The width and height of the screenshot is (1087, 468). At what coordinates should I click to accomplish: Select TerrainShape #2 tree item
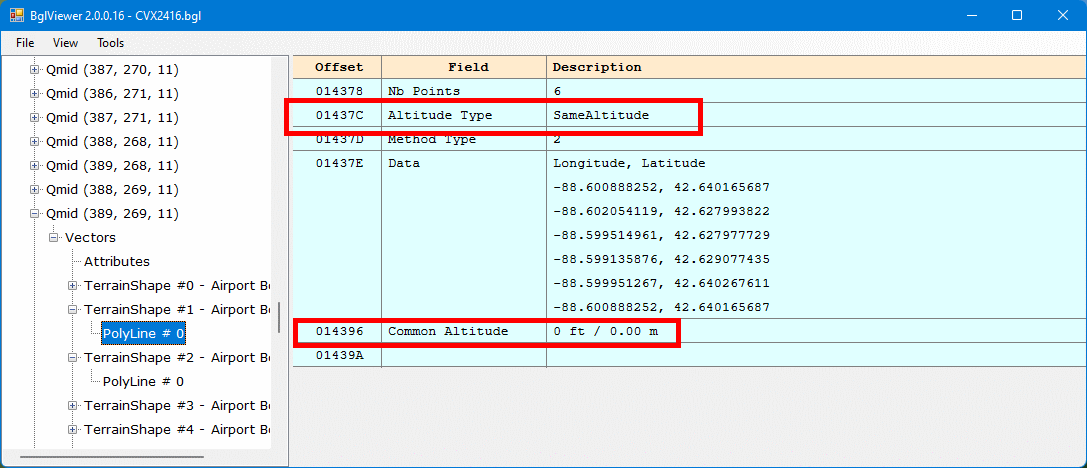tap(176, 358)
